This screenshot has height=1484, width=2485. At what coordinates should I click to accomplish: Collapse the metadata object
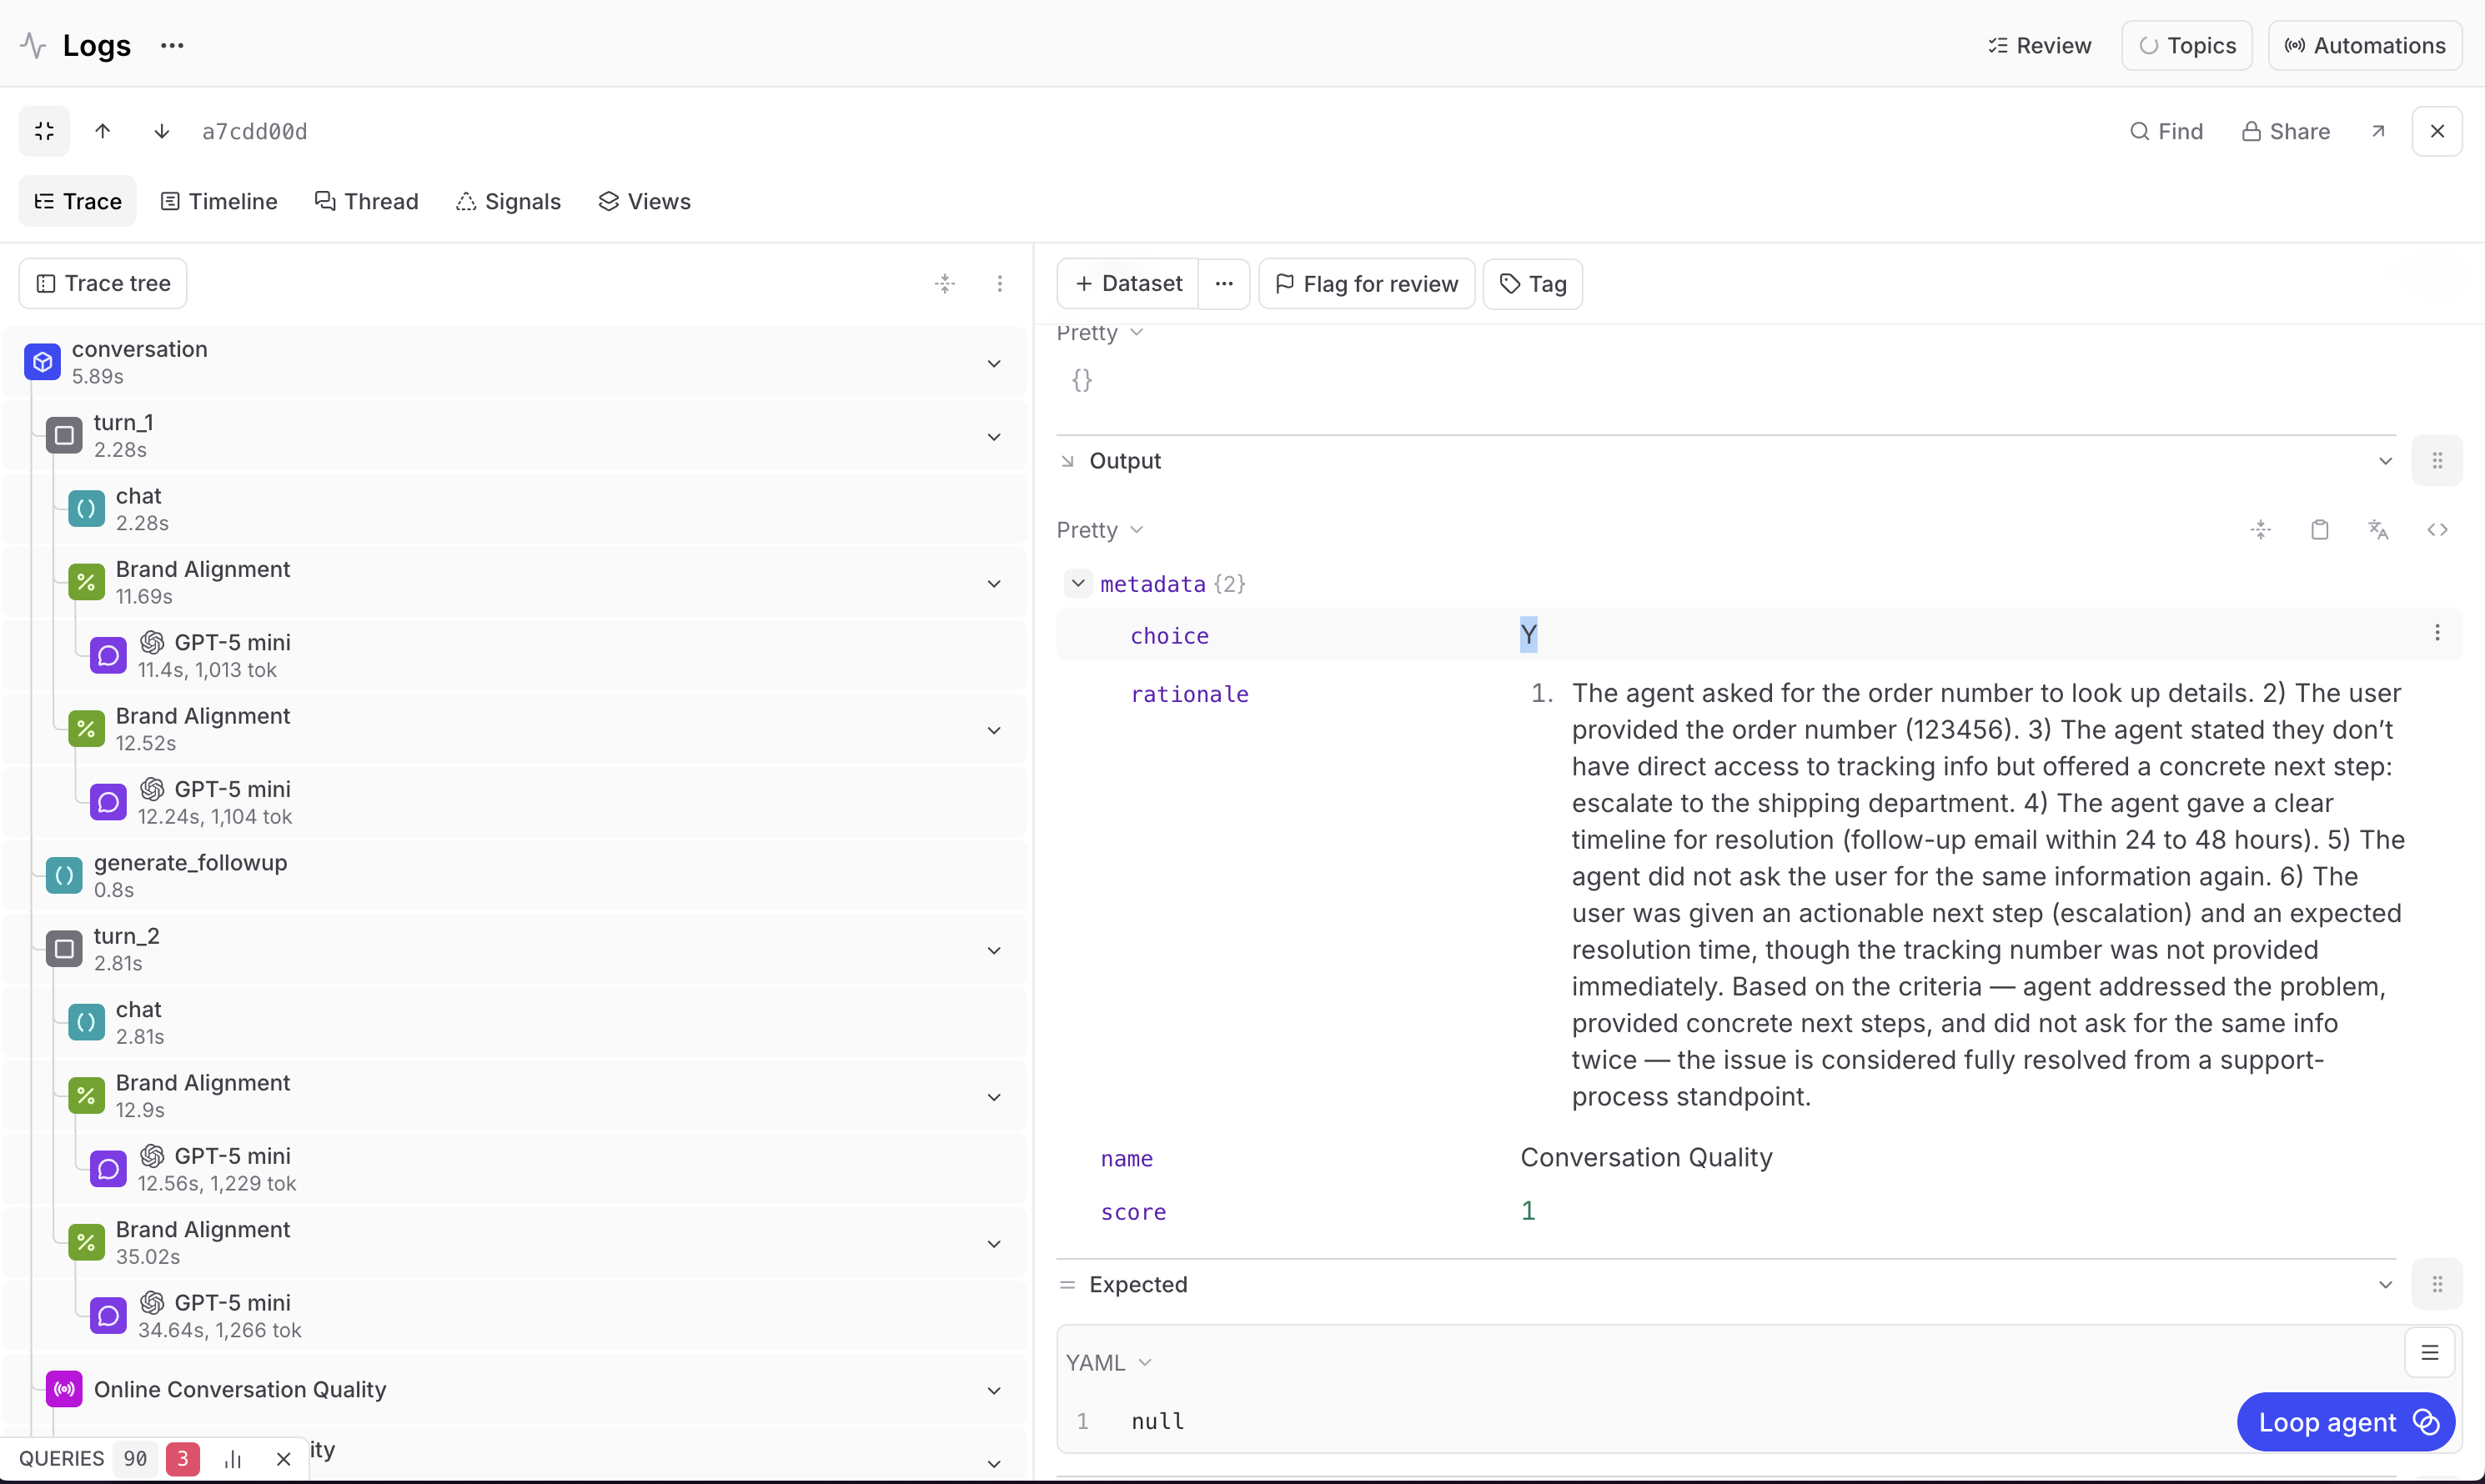point(1078,583)
